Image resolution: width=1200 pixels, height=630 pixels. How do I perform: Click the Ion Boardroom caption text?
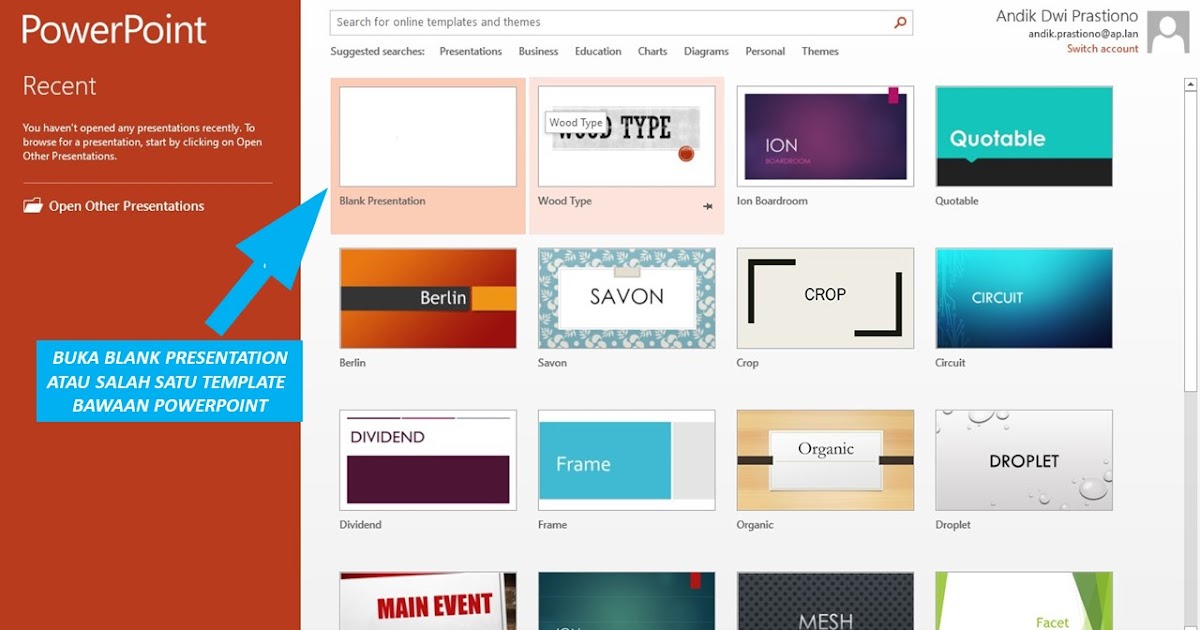[772, 201]
